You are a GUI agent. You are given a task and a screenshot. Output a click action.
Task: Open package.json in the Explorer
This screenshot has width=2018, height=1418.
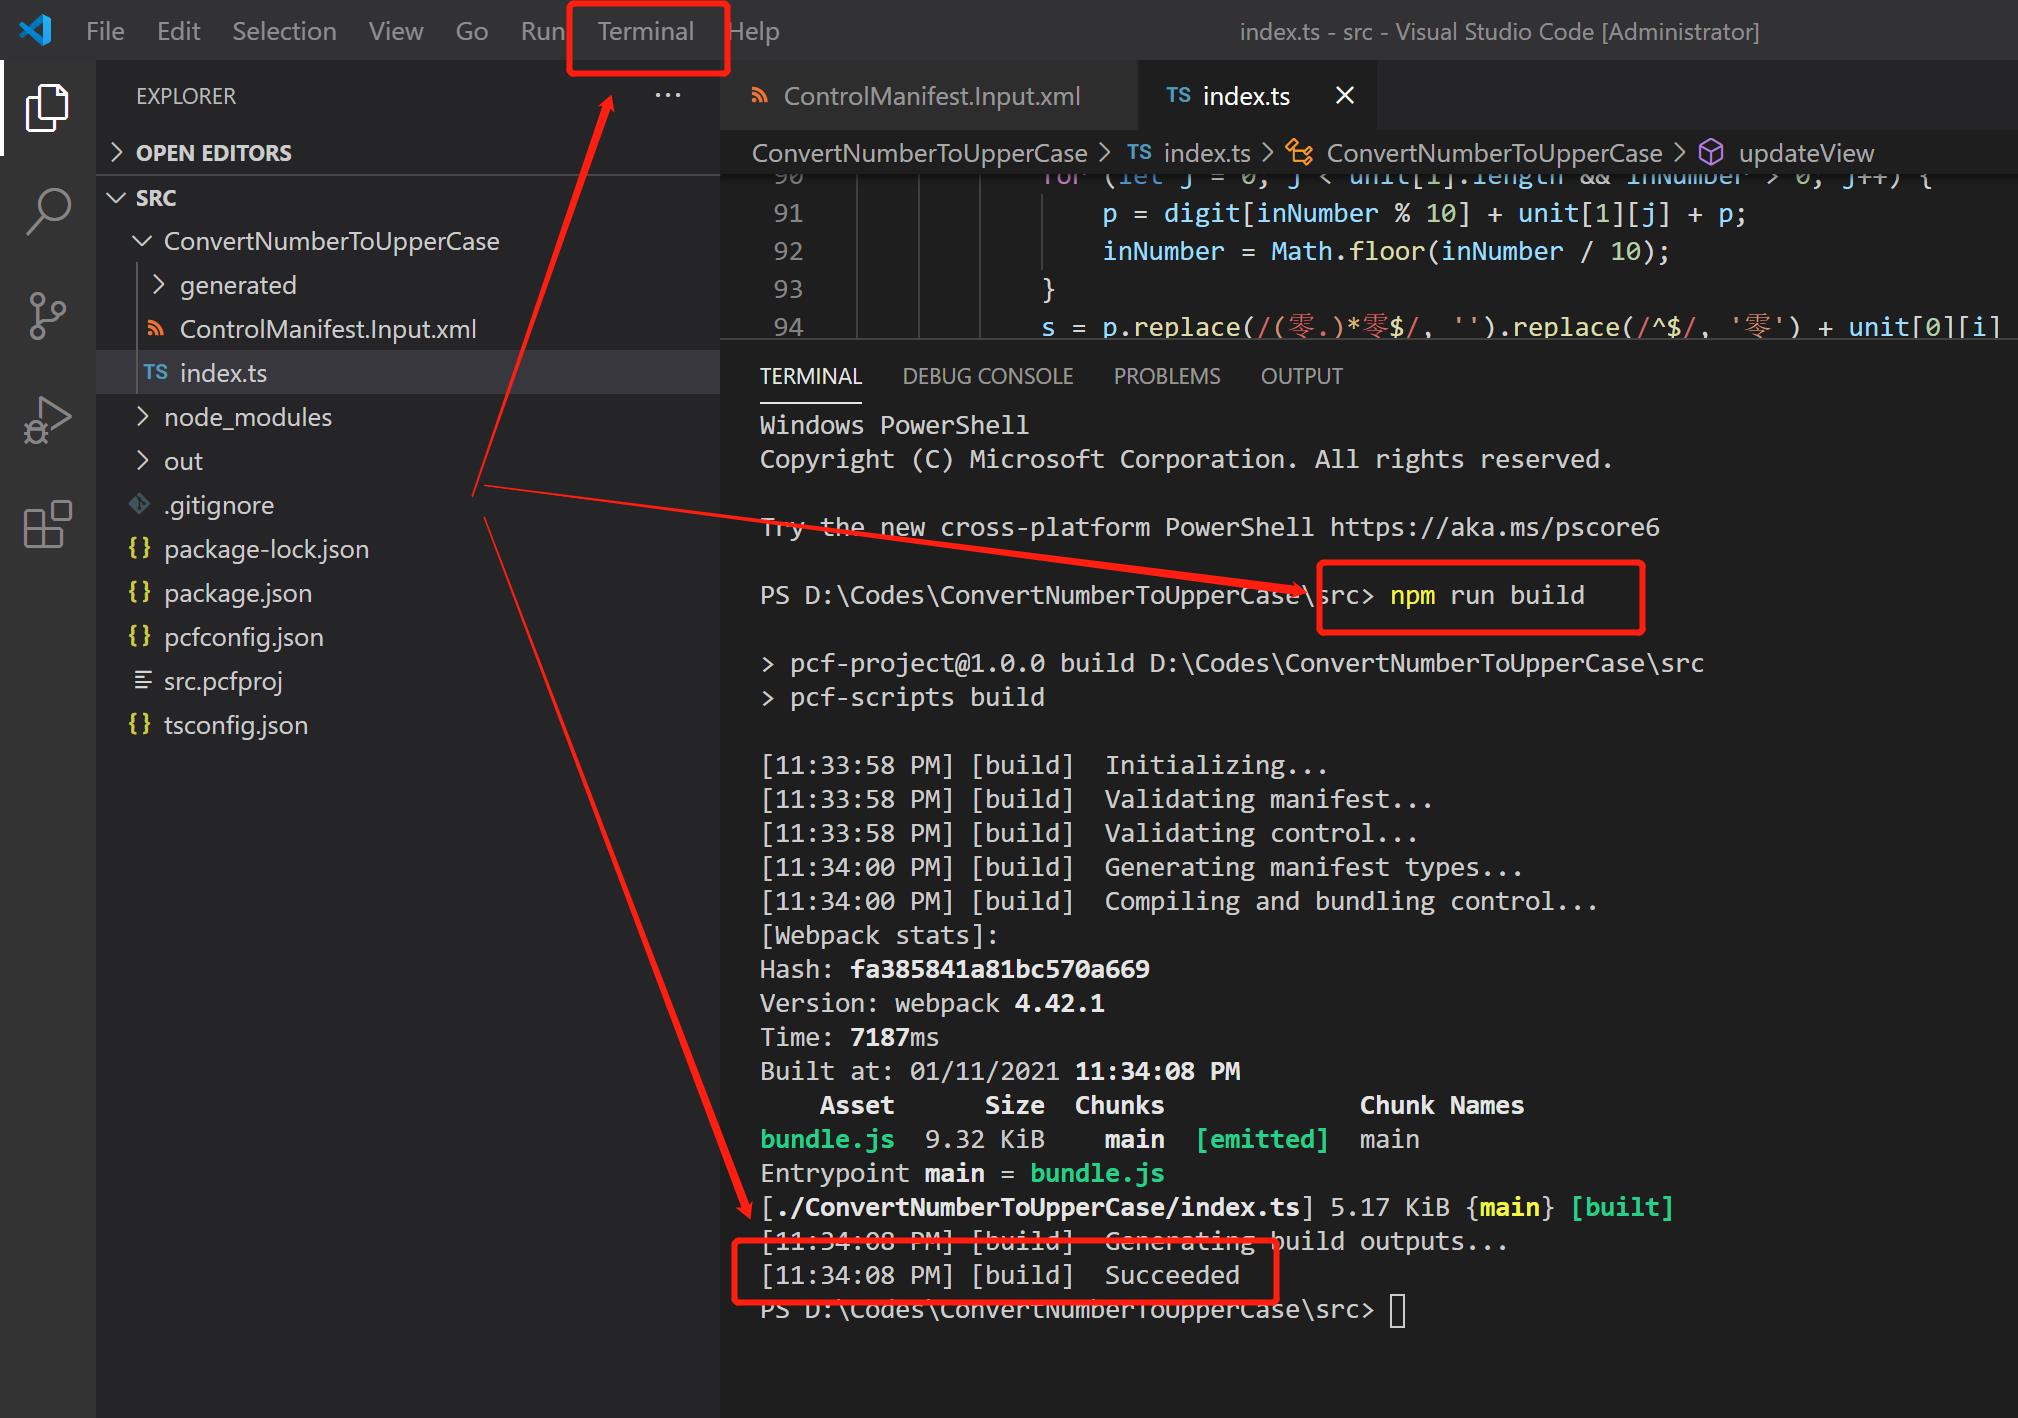(x=408, y=593)
